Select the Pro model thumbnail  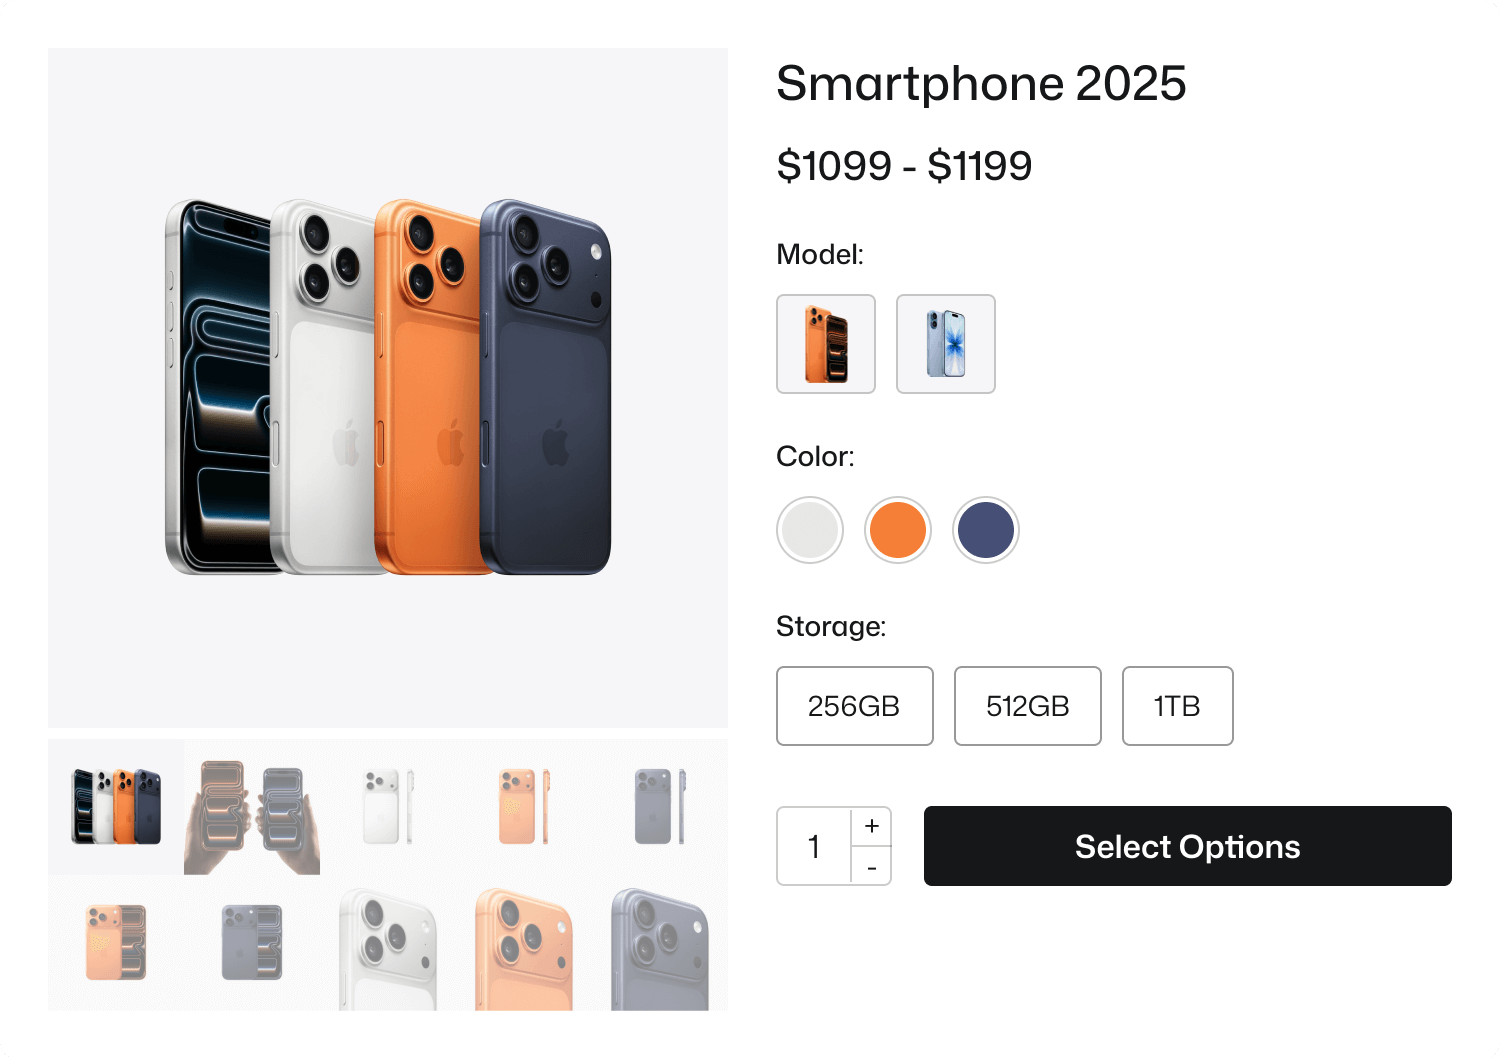[x=826, y=343]
